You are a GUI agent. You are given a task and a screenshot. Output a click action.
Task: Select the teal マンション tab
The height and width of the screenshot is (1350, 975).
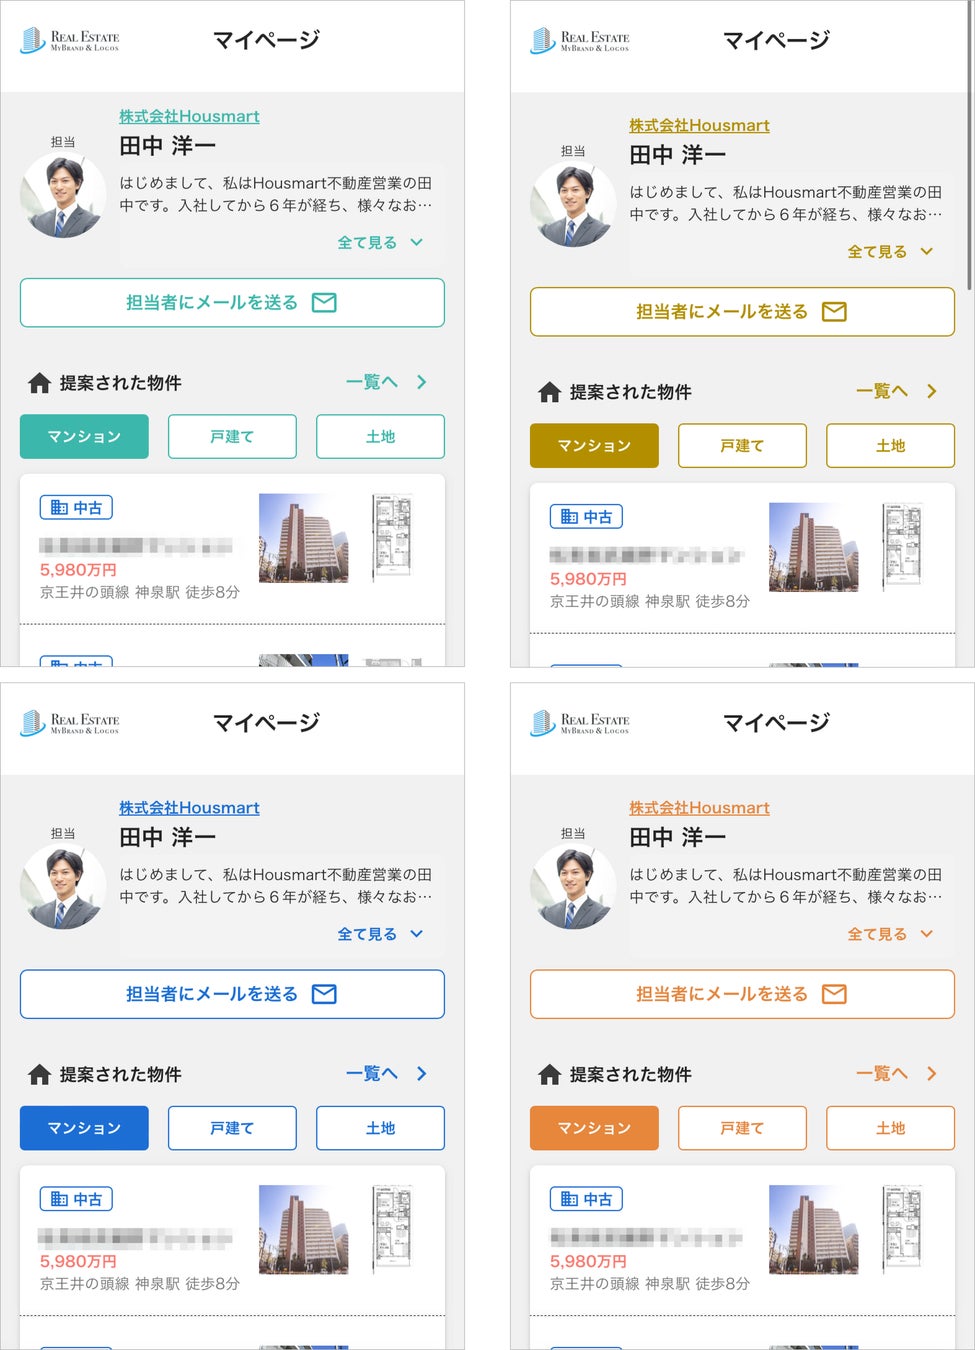click(84, 436)
